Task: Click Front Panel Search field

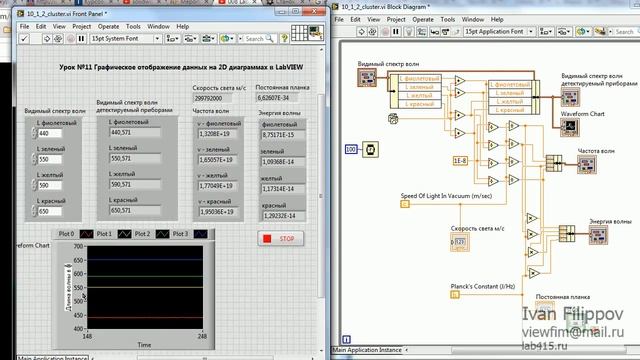Action: tap(258, 39)
